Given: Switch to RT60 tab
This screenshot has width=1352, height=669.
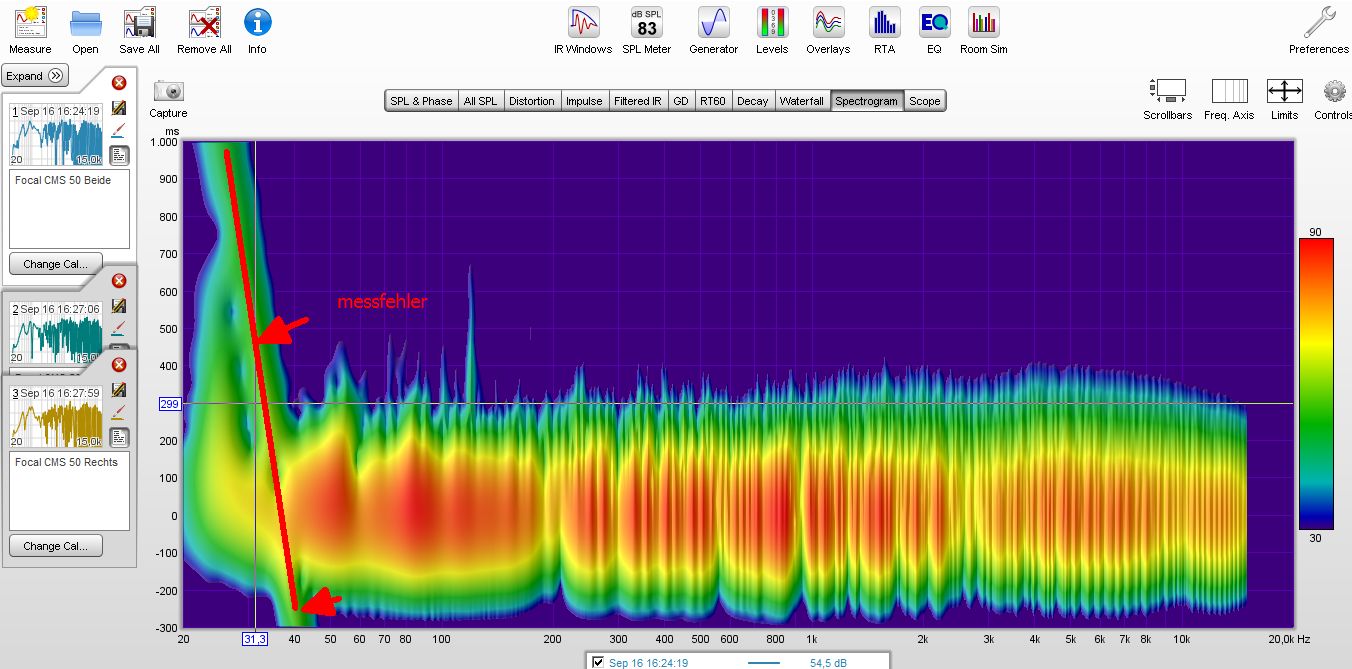Looking at the screenshot, I should tap(713, 101).
